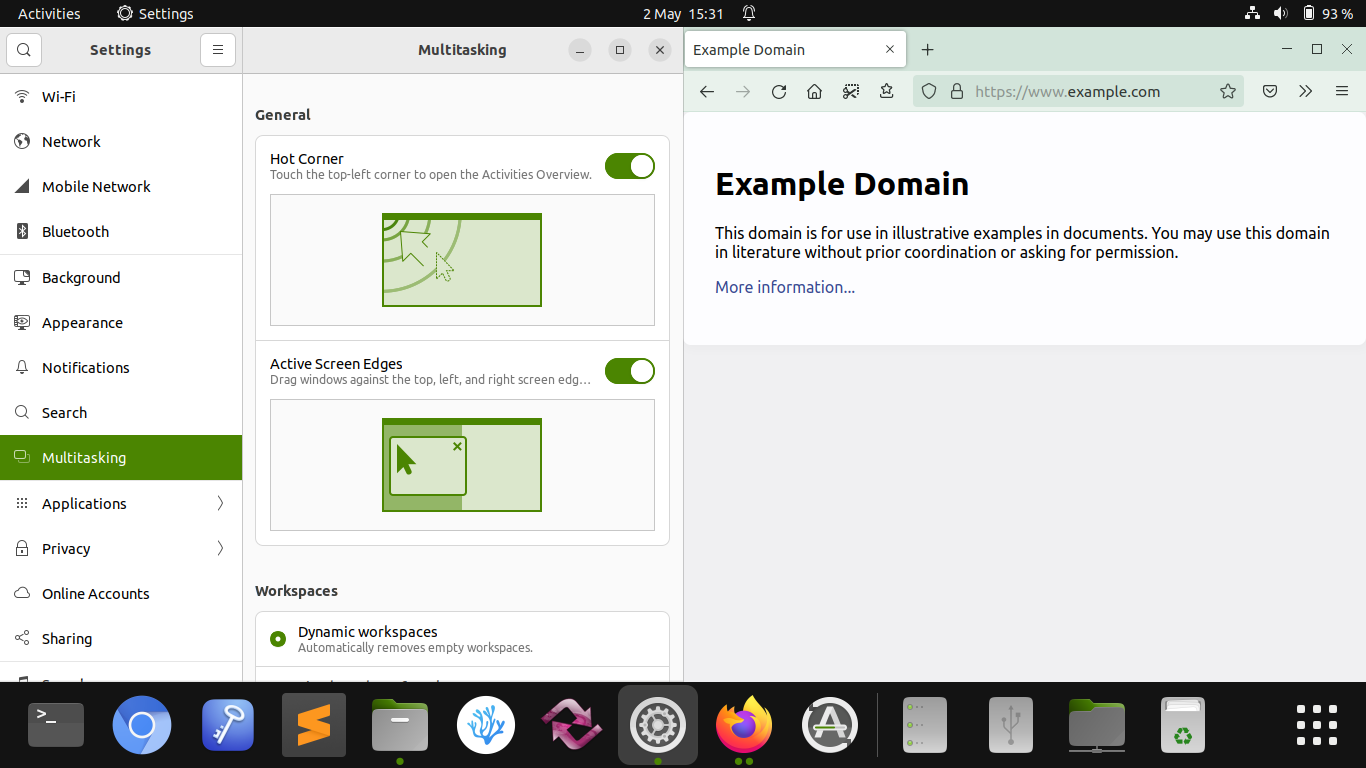
Task: Show more tools via toolbar overflow chevron
Action: pyautogui.click(x=1305, y=92)
